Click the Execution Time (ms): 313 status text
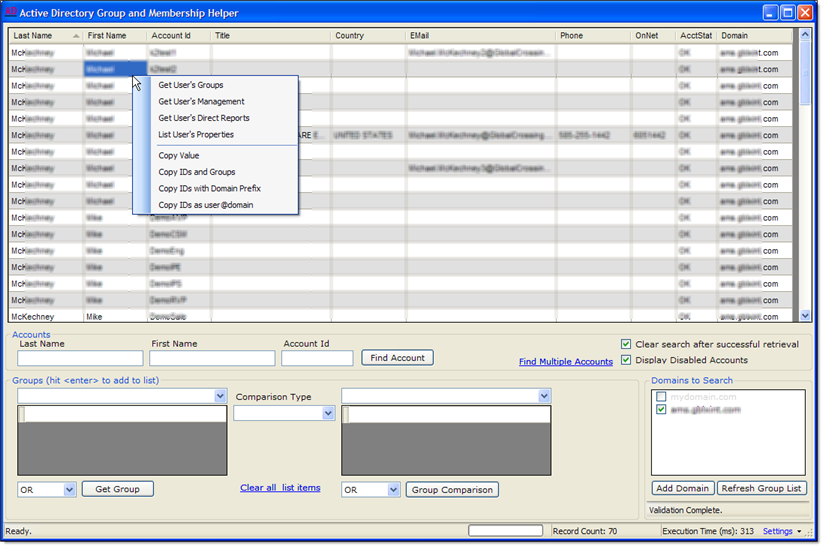Viewport: 822px width, 546px height. (x=708, y=531)
